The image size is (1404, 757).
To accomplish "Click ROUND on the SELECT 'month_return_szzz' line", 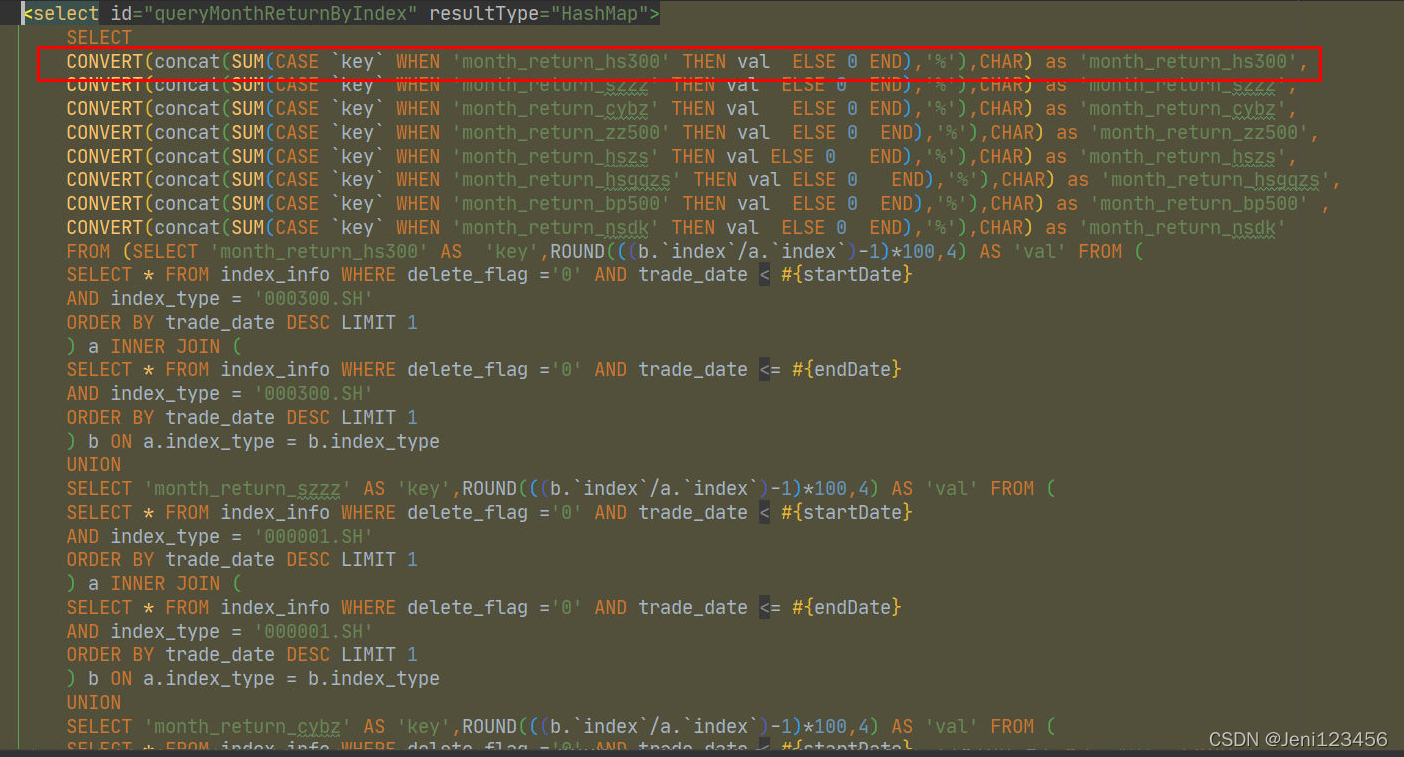I will (489, 489).
